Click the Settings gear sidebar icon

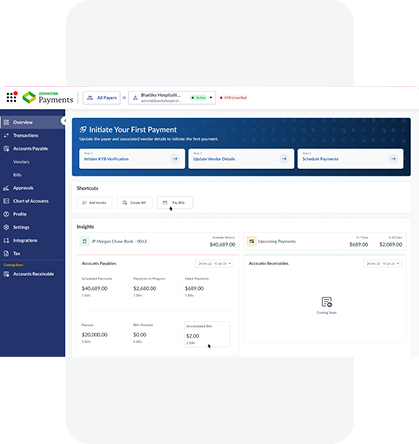coord(6,227)
